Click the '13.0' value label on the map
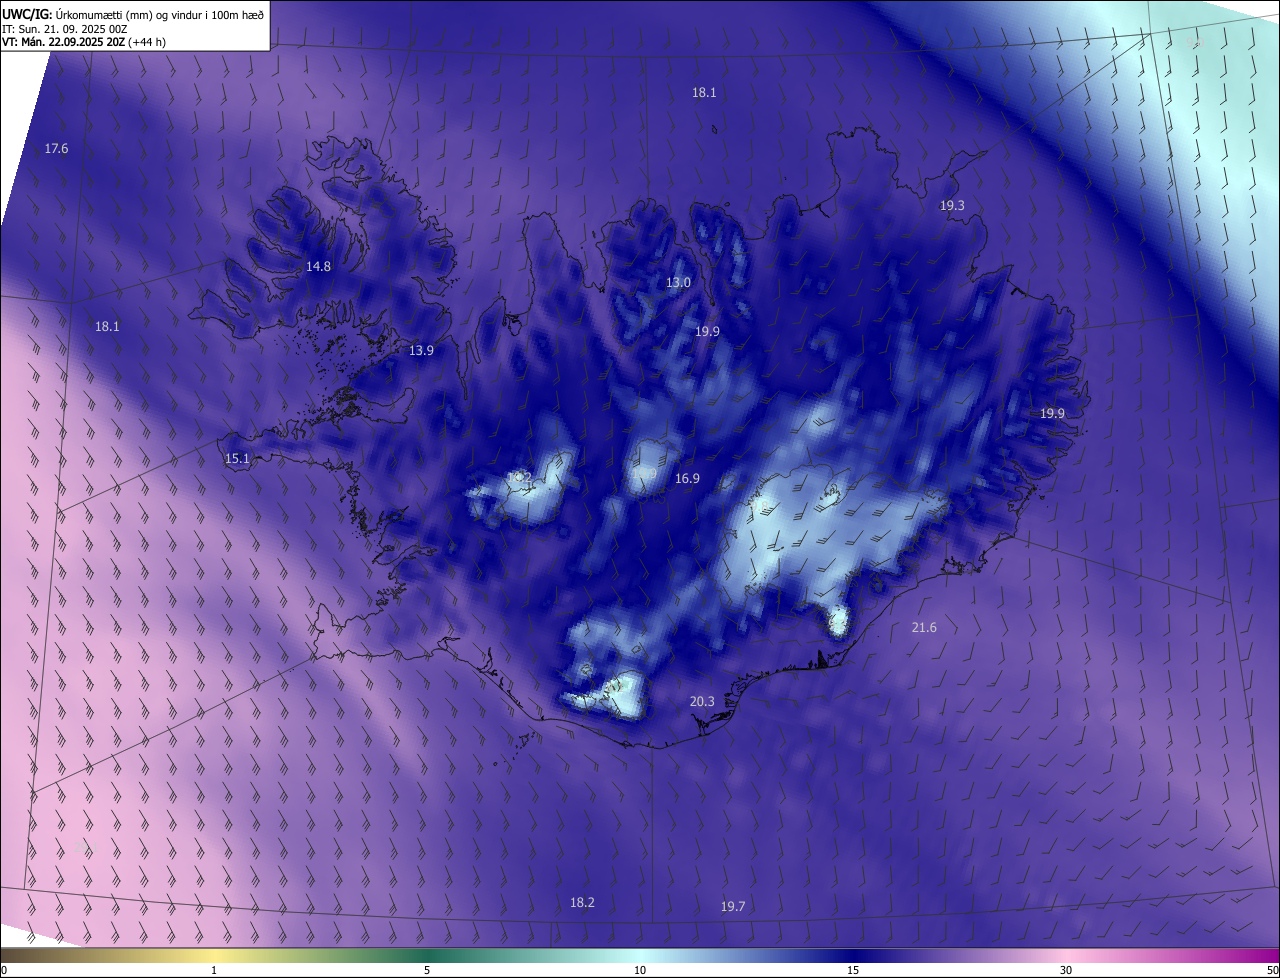1280x978 pixels. tap(678, 283)
